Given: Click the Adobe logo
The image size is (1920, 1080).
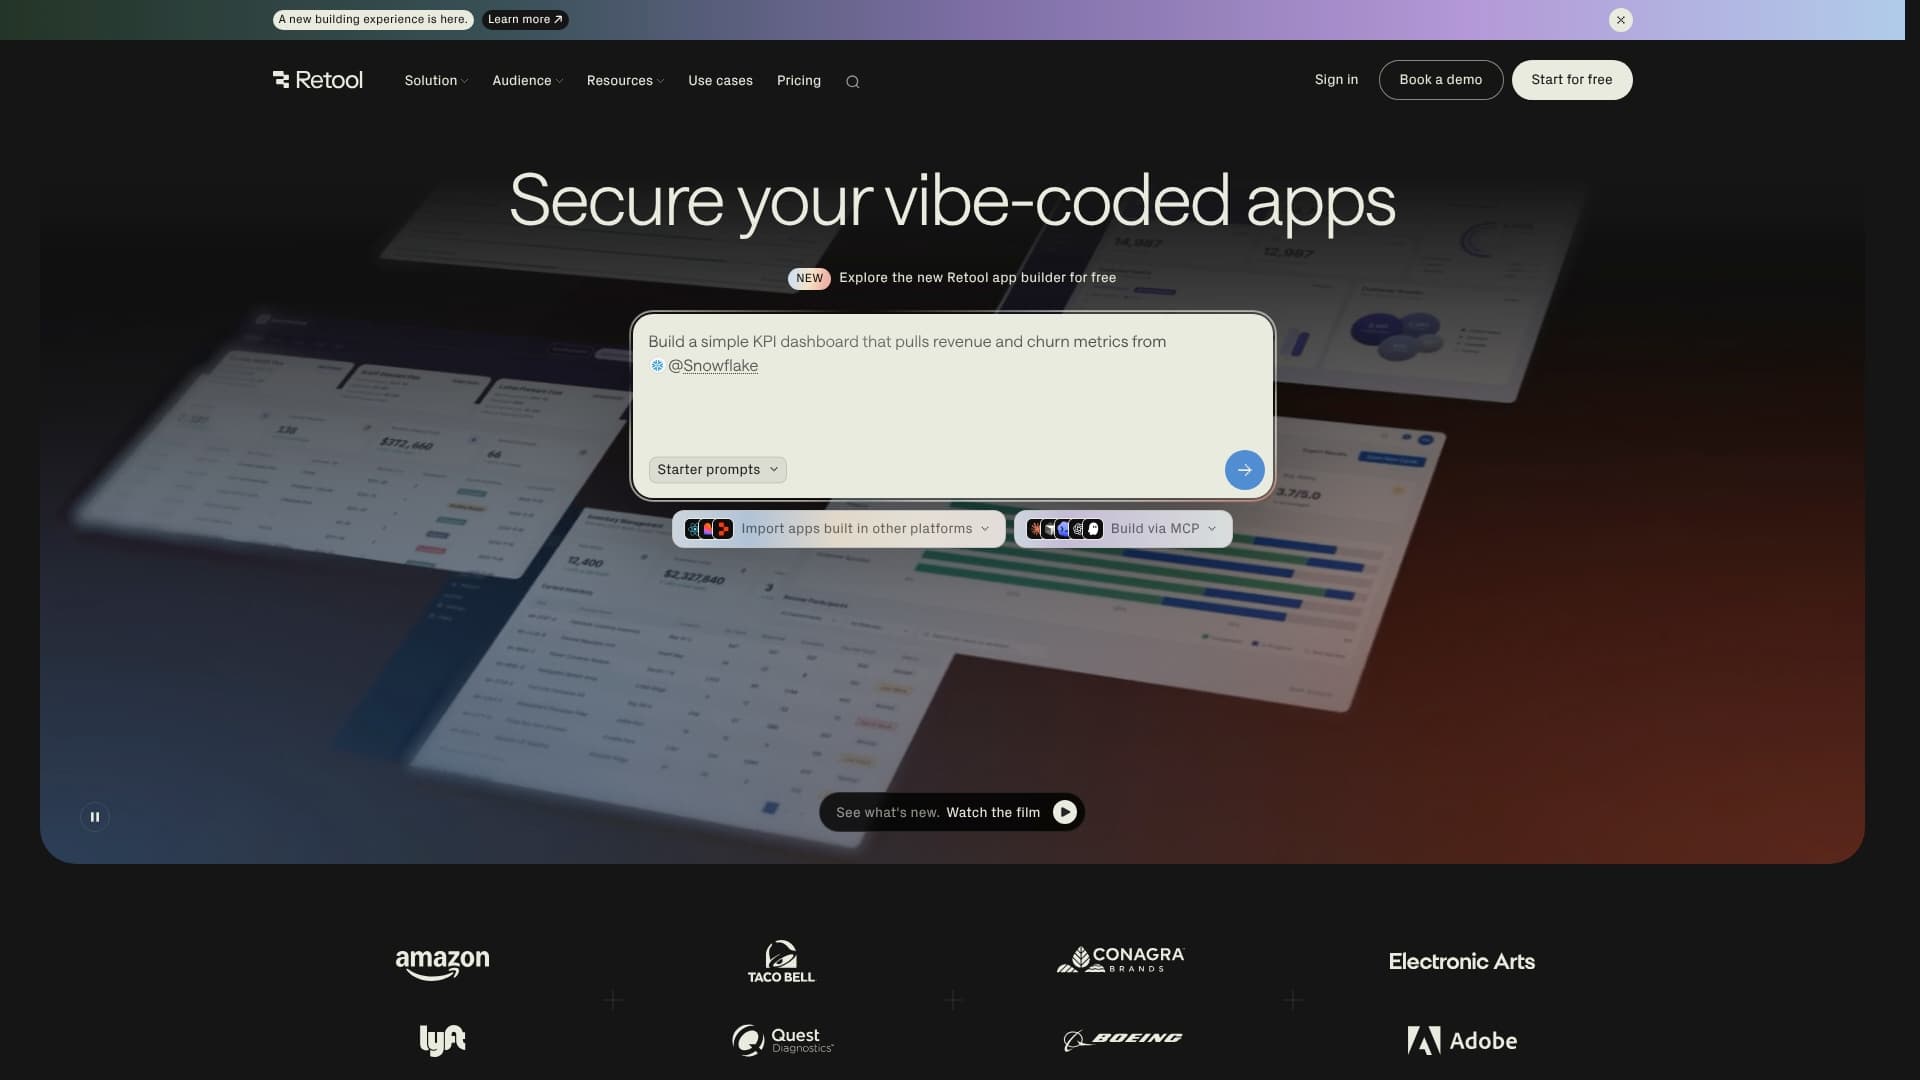Looking at the screenshot, I should (1462, 1041).
